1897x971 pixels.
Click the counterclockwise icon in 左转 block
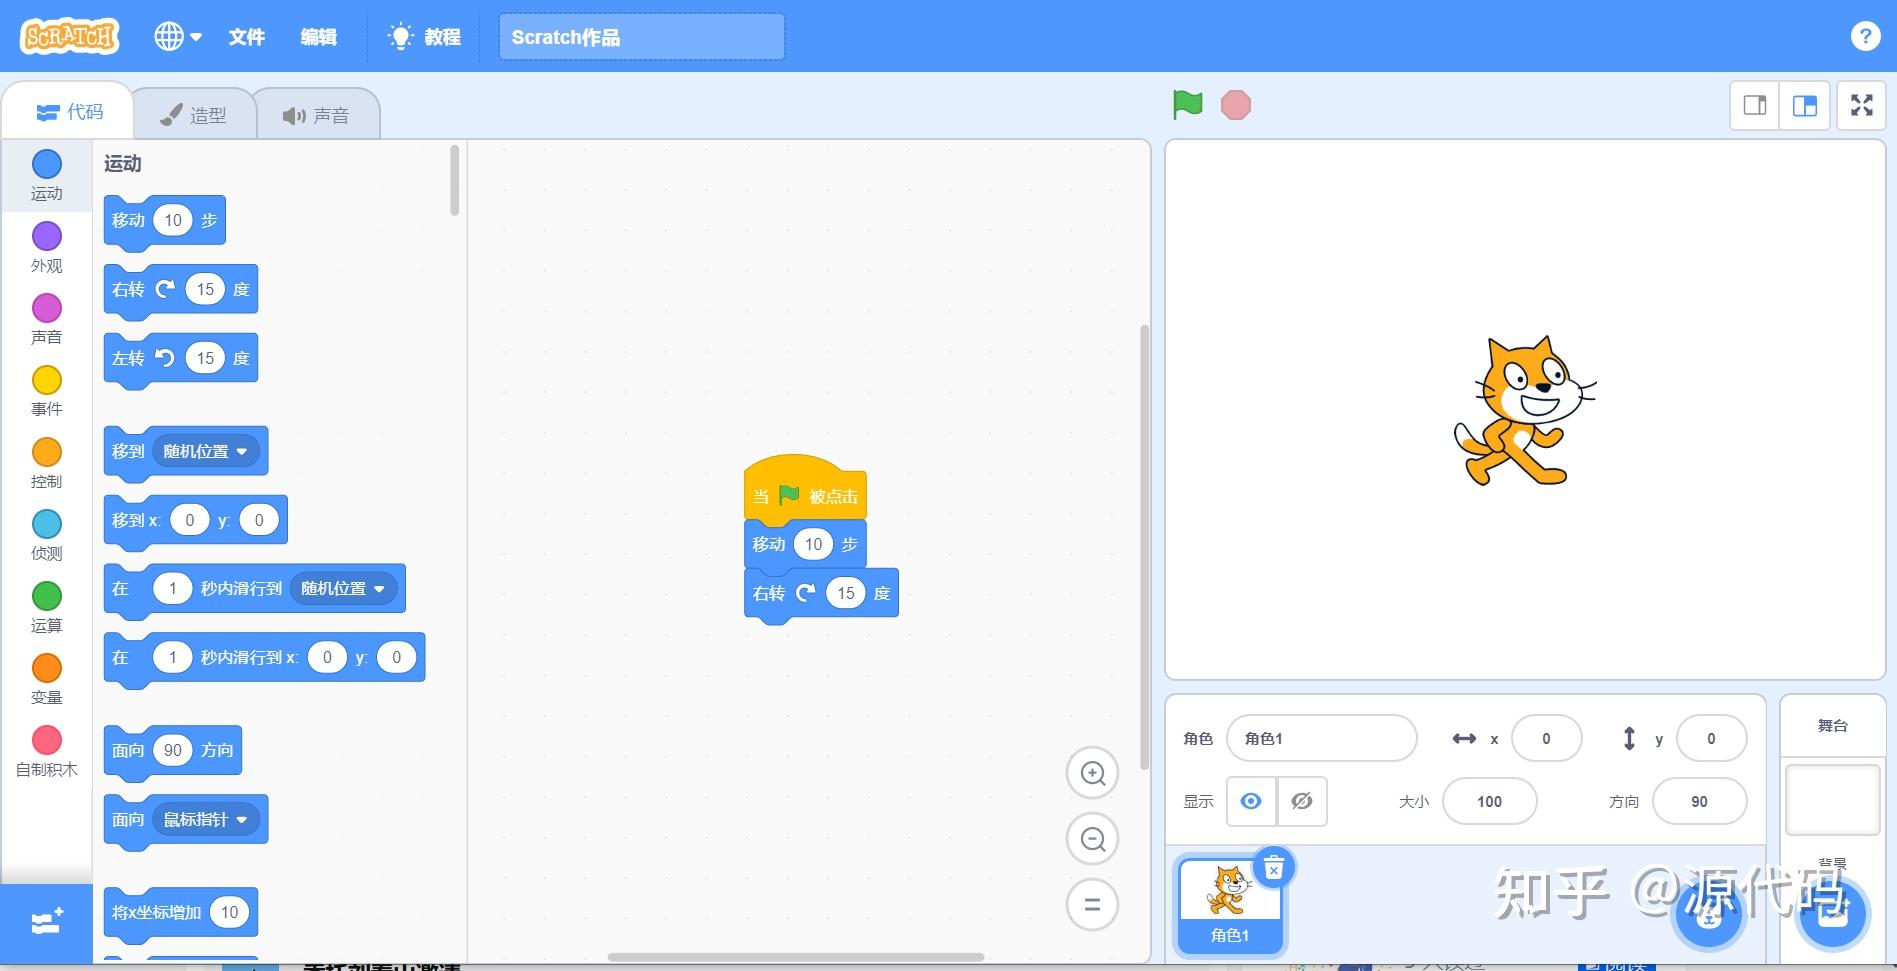point(165,358)
